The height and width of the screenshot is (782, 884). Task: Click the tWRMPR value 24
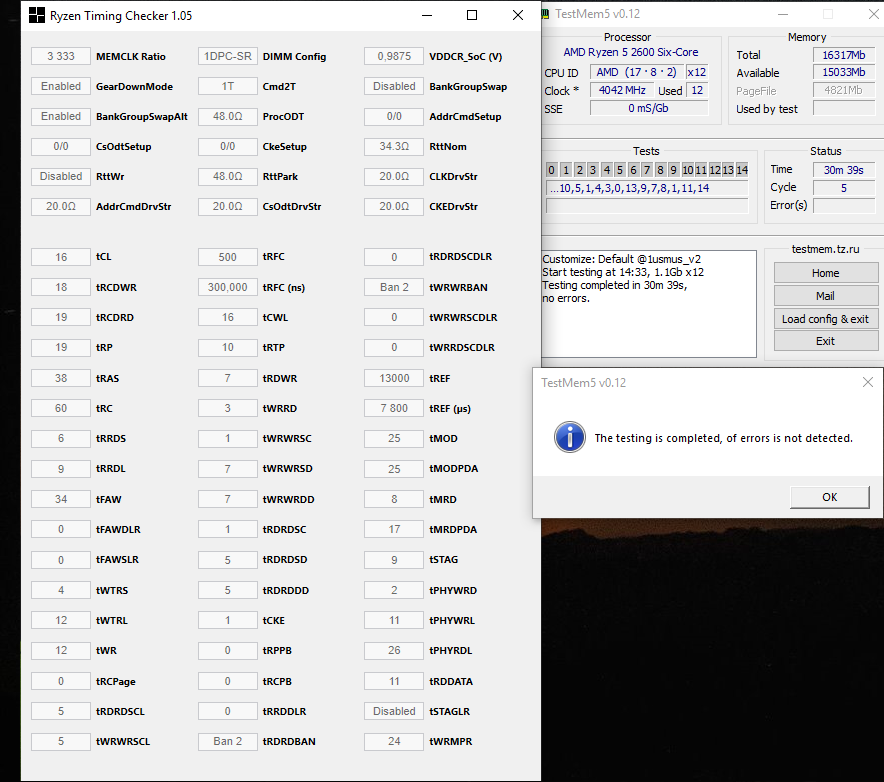394,741
